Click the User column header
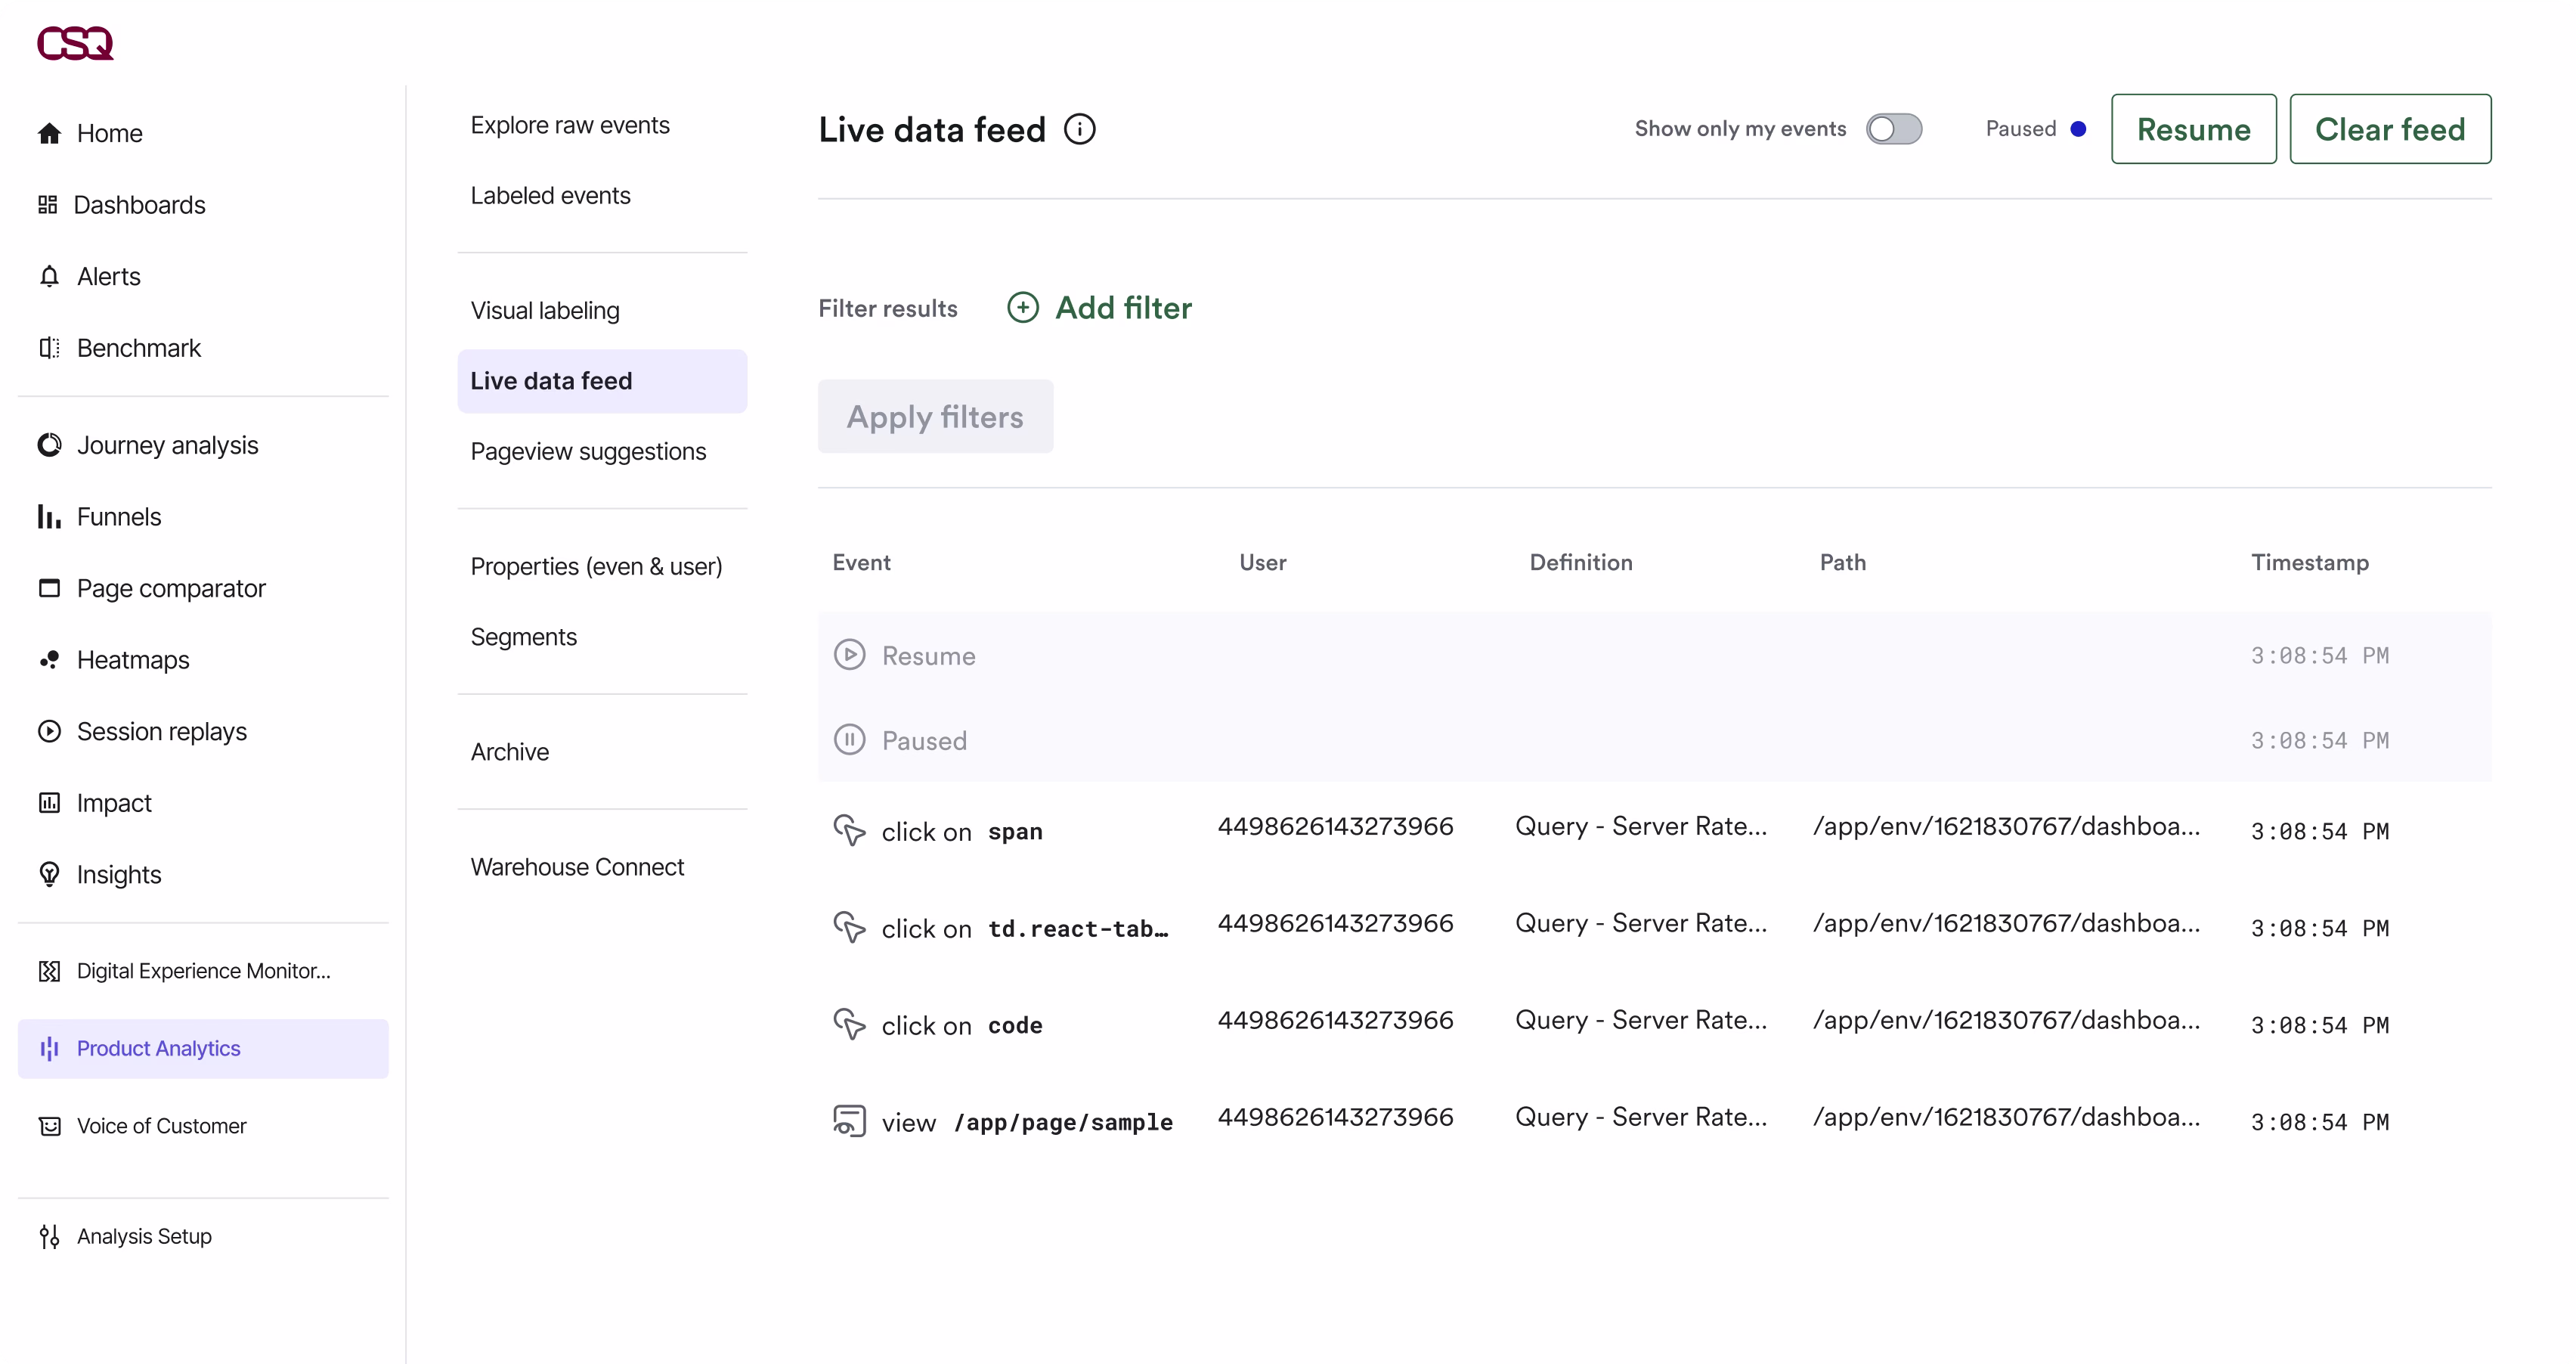The width and height of the screenshot is (2576, 1364). [x=1263, y=562]
